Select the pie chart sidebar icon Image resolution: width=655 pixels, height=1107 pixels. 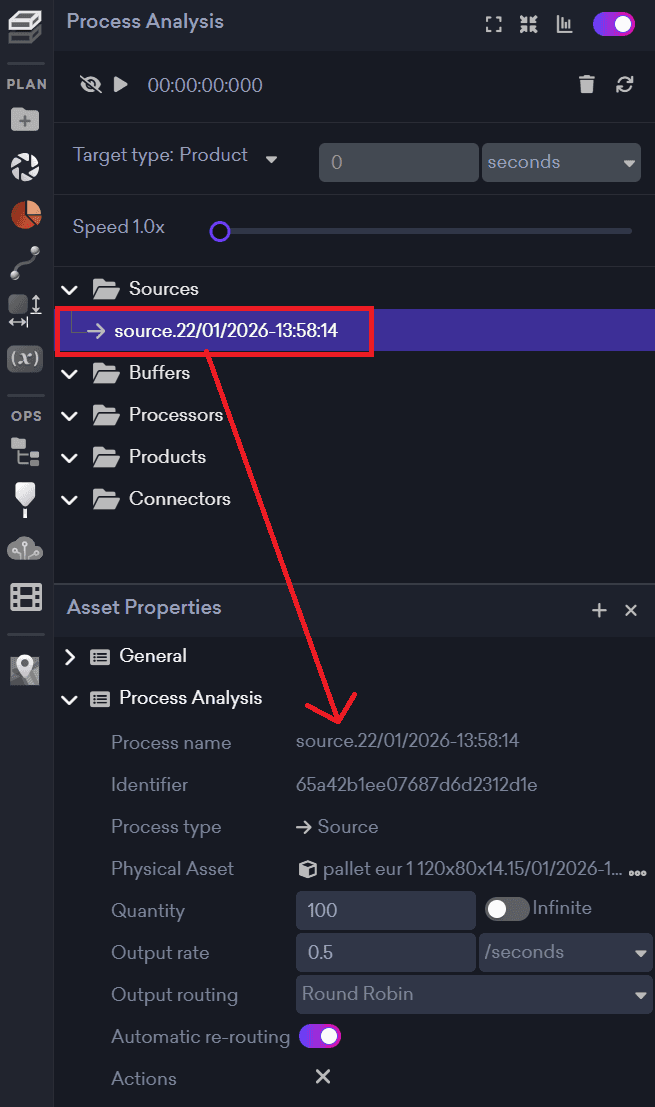point(25,213)
